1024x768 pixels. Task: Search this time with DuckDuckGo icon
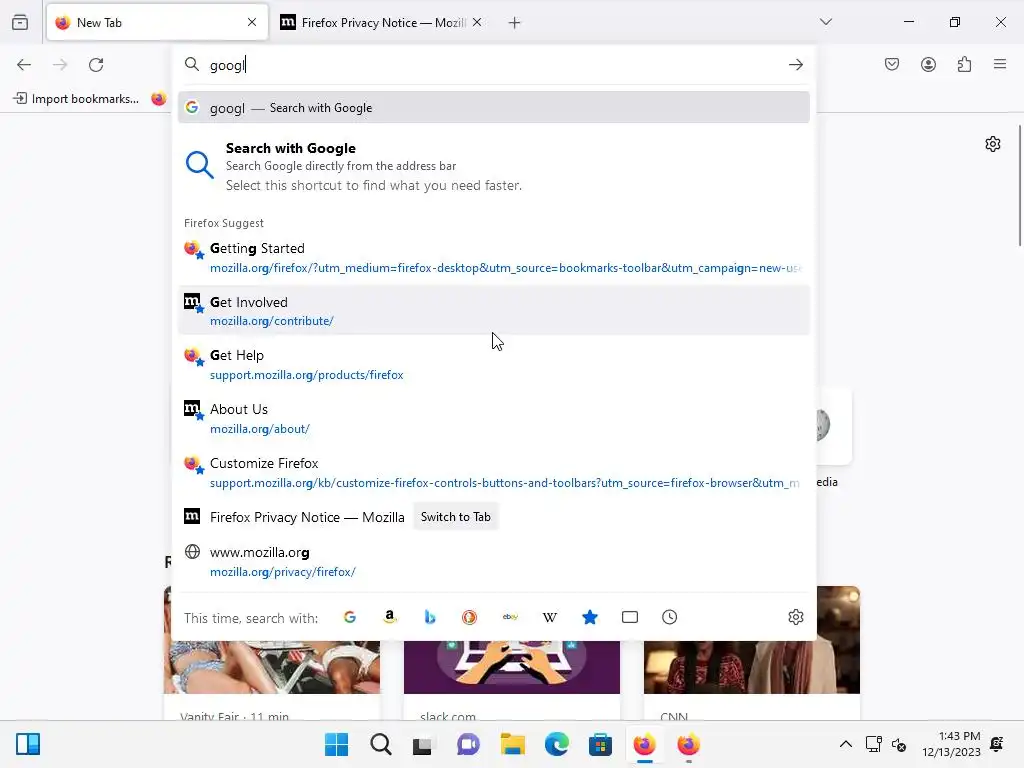coord(470,617)
